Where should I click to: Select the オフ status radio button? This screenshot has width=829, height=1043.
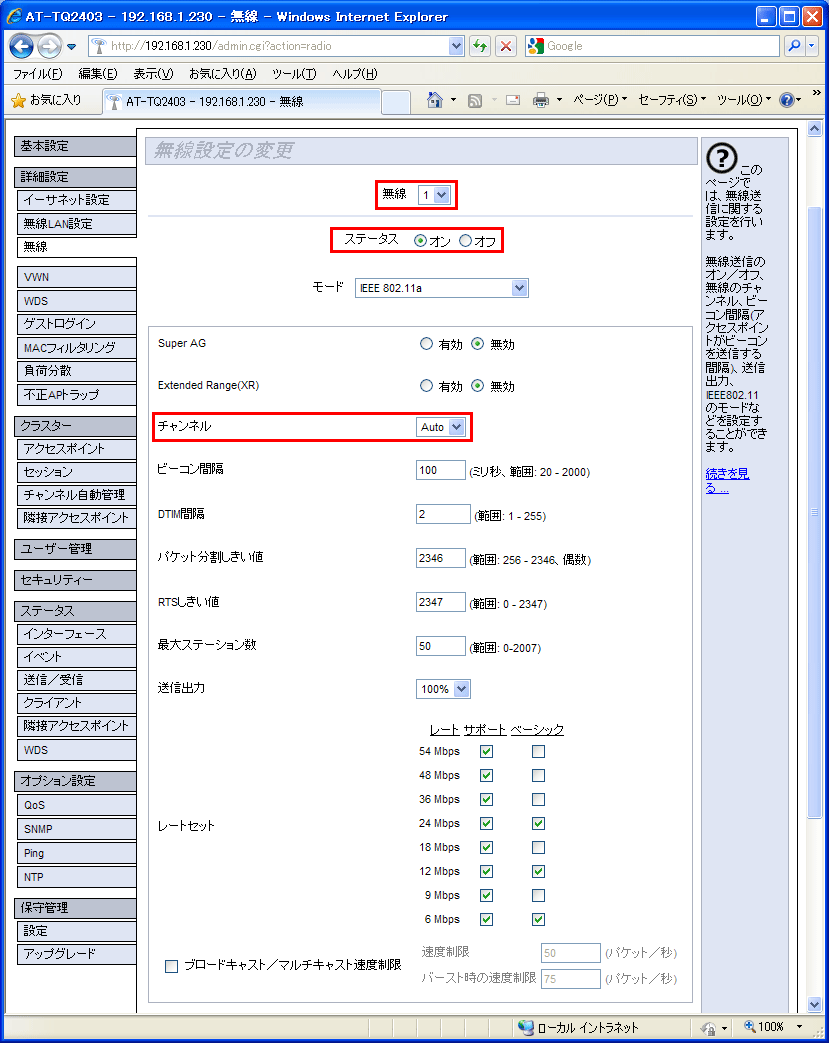tap(466, 241)
